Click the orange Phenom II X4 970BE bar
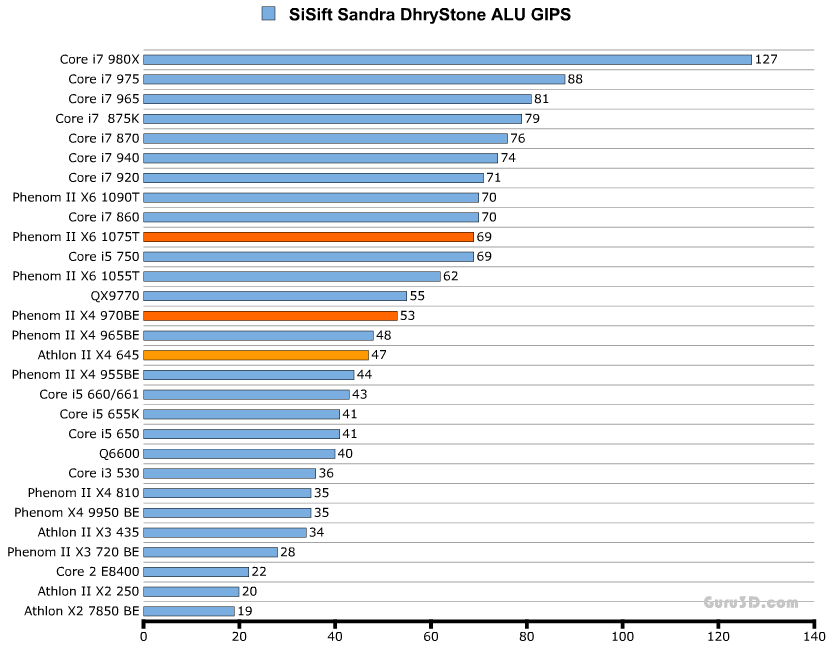 270,316
